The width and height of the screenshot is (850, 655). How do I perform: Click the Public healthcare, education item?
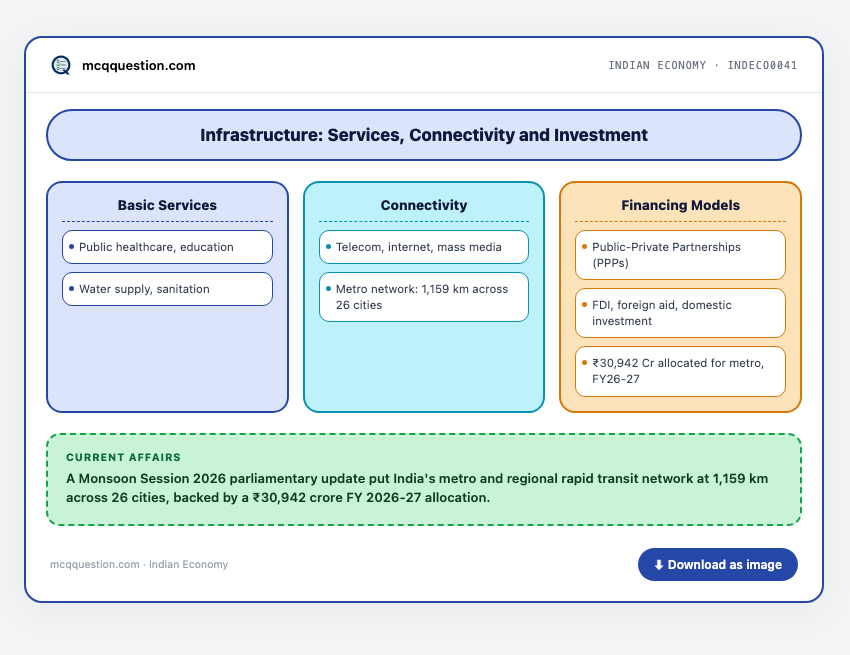click(x=168, y=247)
